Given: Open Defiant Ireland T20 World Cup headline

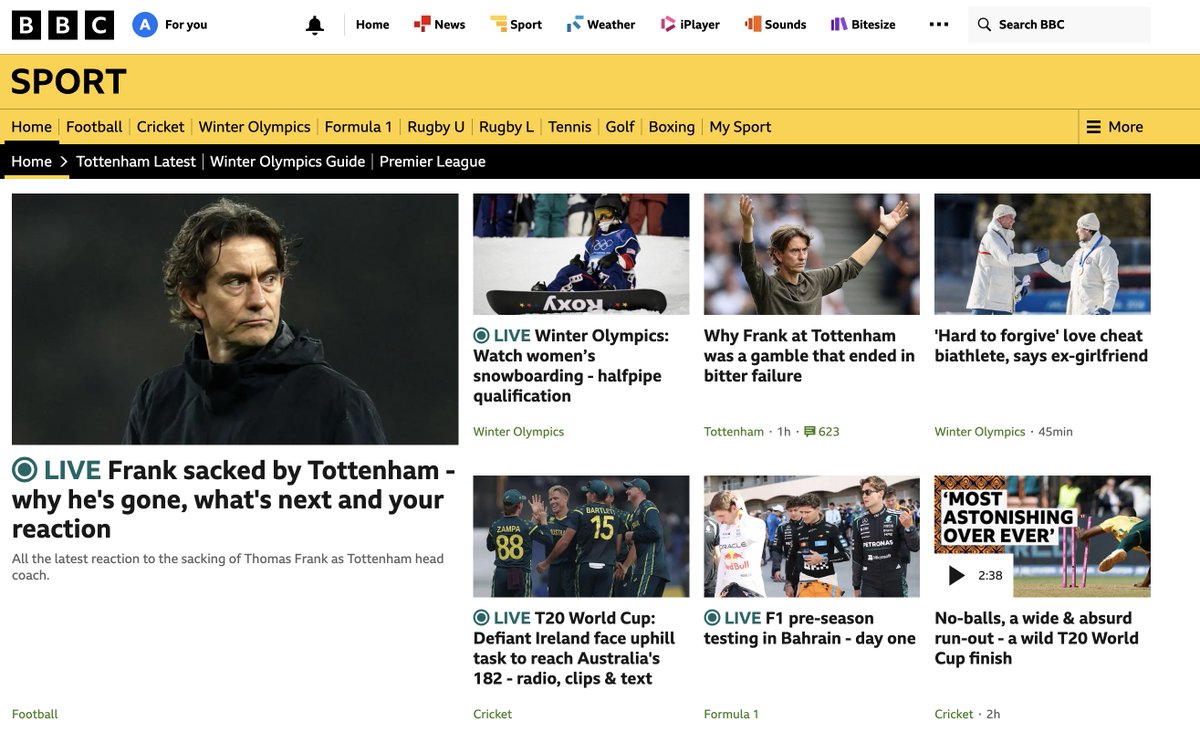Looking at the screenshot, I should 574,648.
